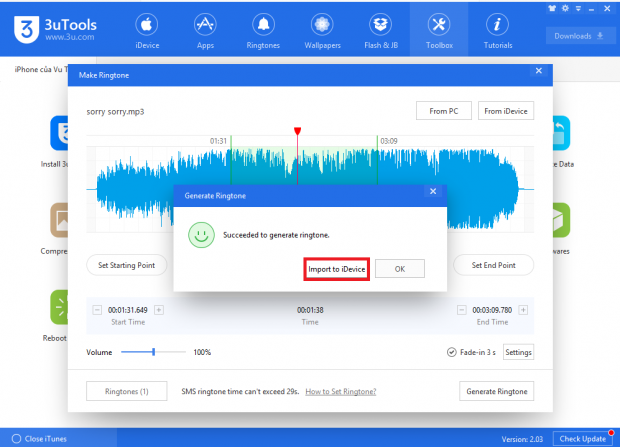Increase the Start Time value

(159, 310)
